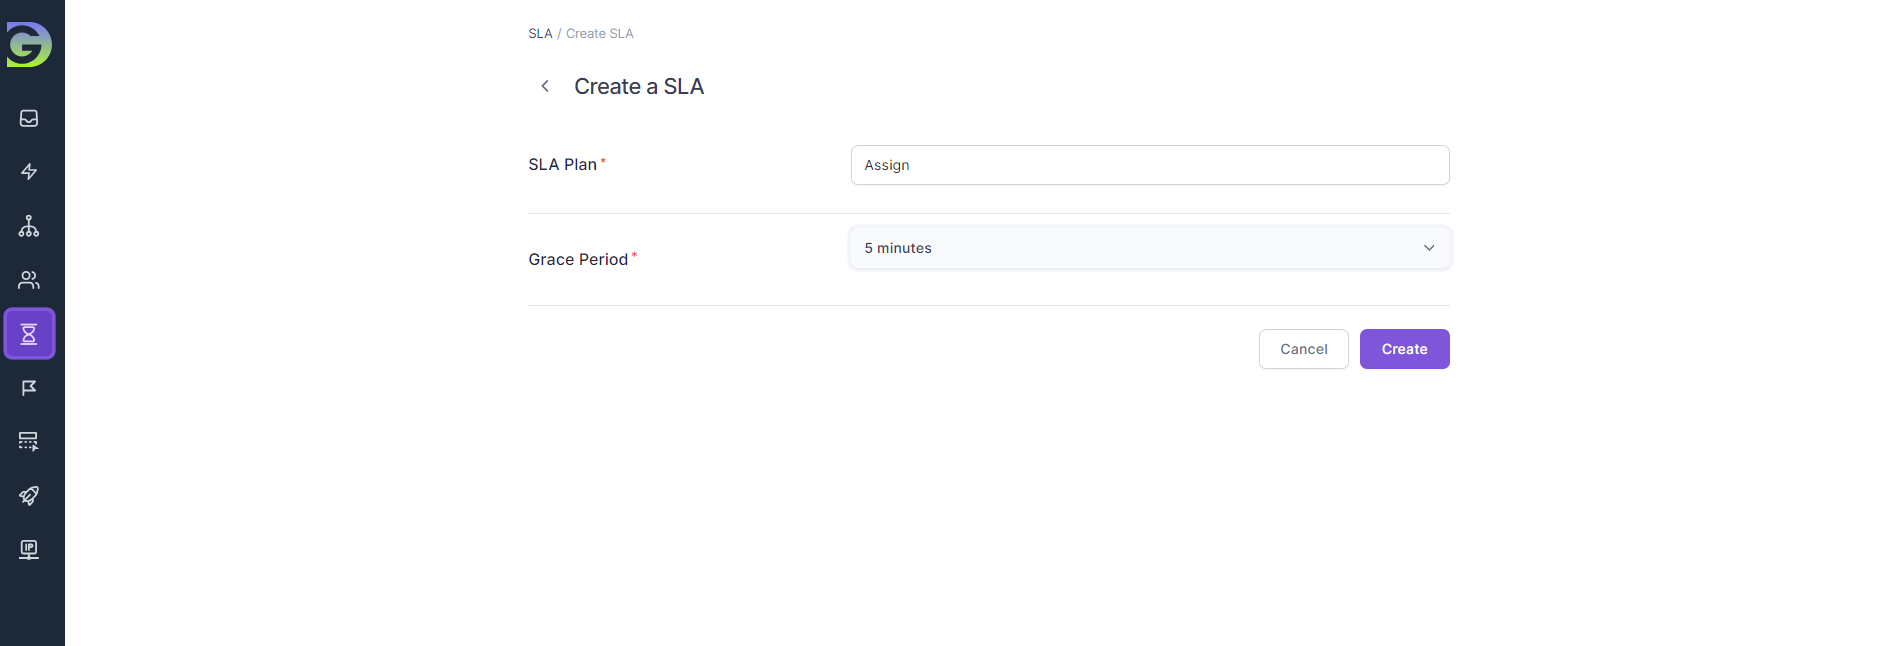Open the lightning bolt automation icon

29,172
